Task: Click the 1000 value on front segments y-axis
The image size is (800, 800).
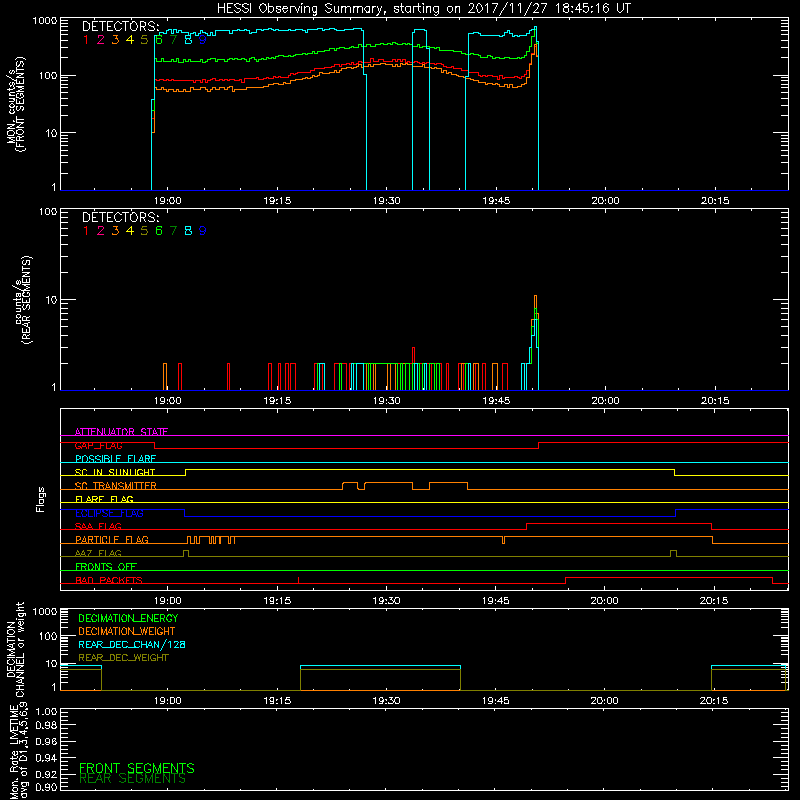Action: click(x=45, y=21)
